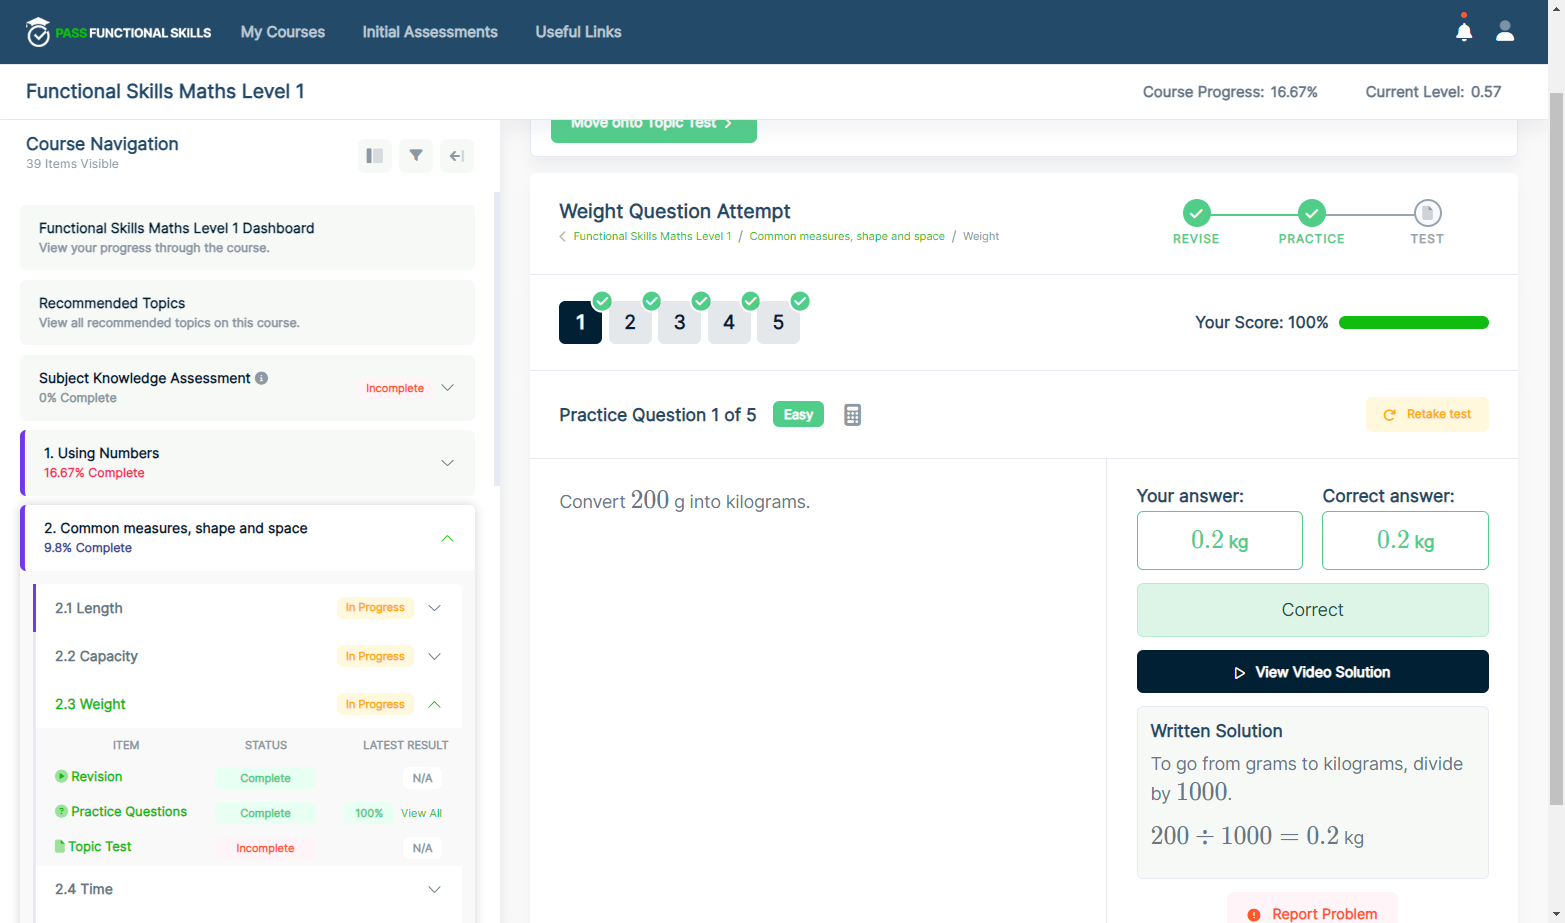Click the Course Progress: 16.67% text

[1230, 92]
